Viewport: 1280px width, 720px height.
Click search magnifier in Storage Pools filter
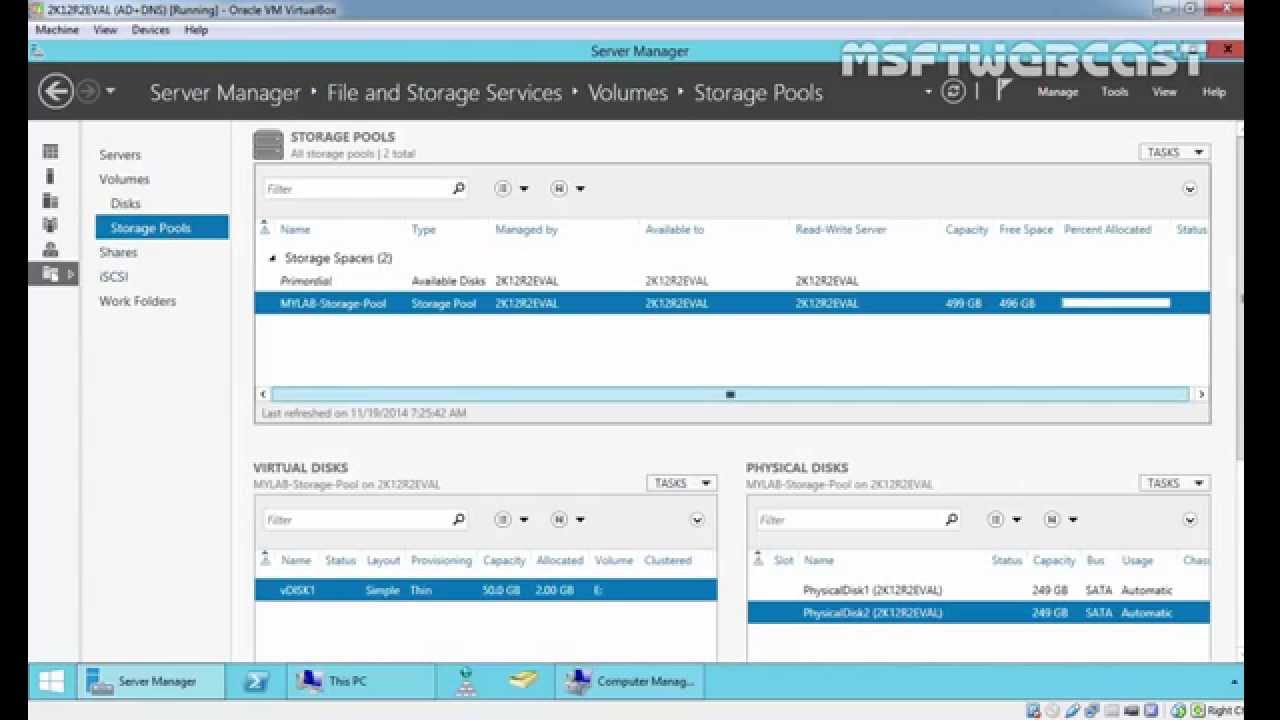[459, 188]
